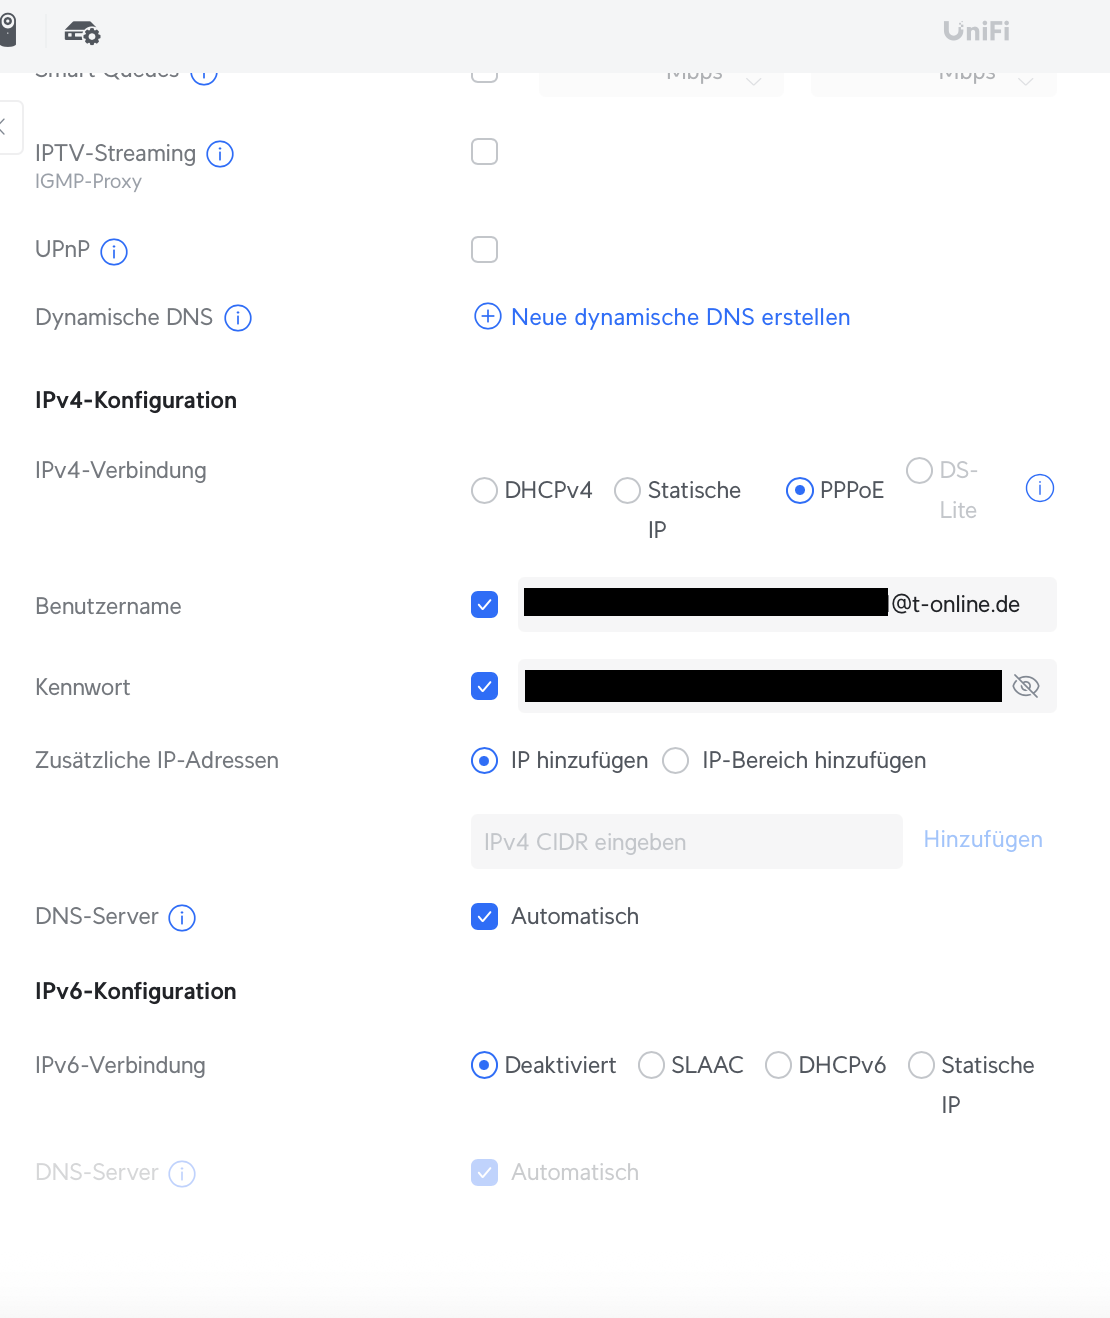Viewport: 1110px width, 1318px height.
Task: Focus the IPv4 CIDR eingeben field
Action: point(686,841)
